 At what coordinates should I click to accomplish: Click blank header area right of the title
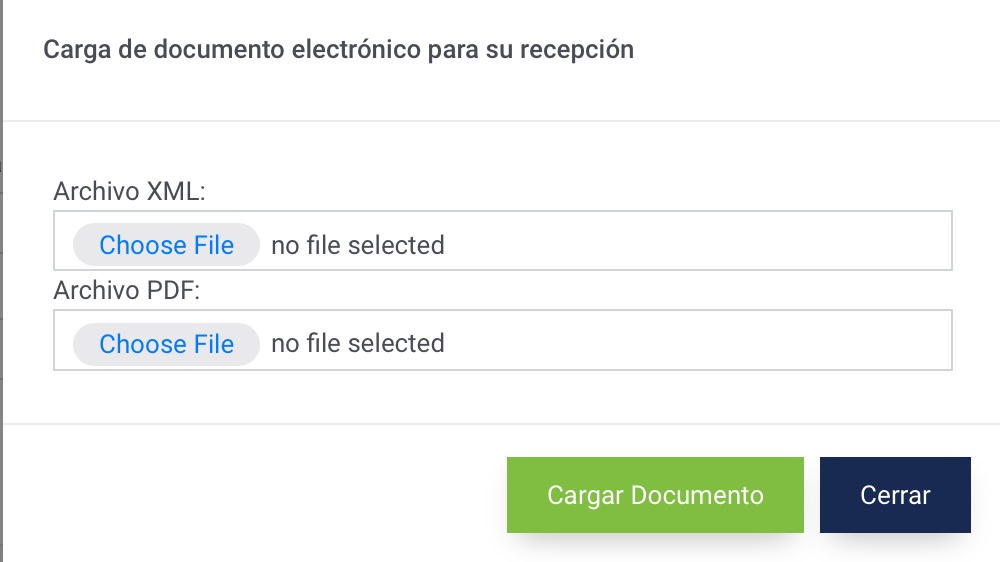pos(820,50)
